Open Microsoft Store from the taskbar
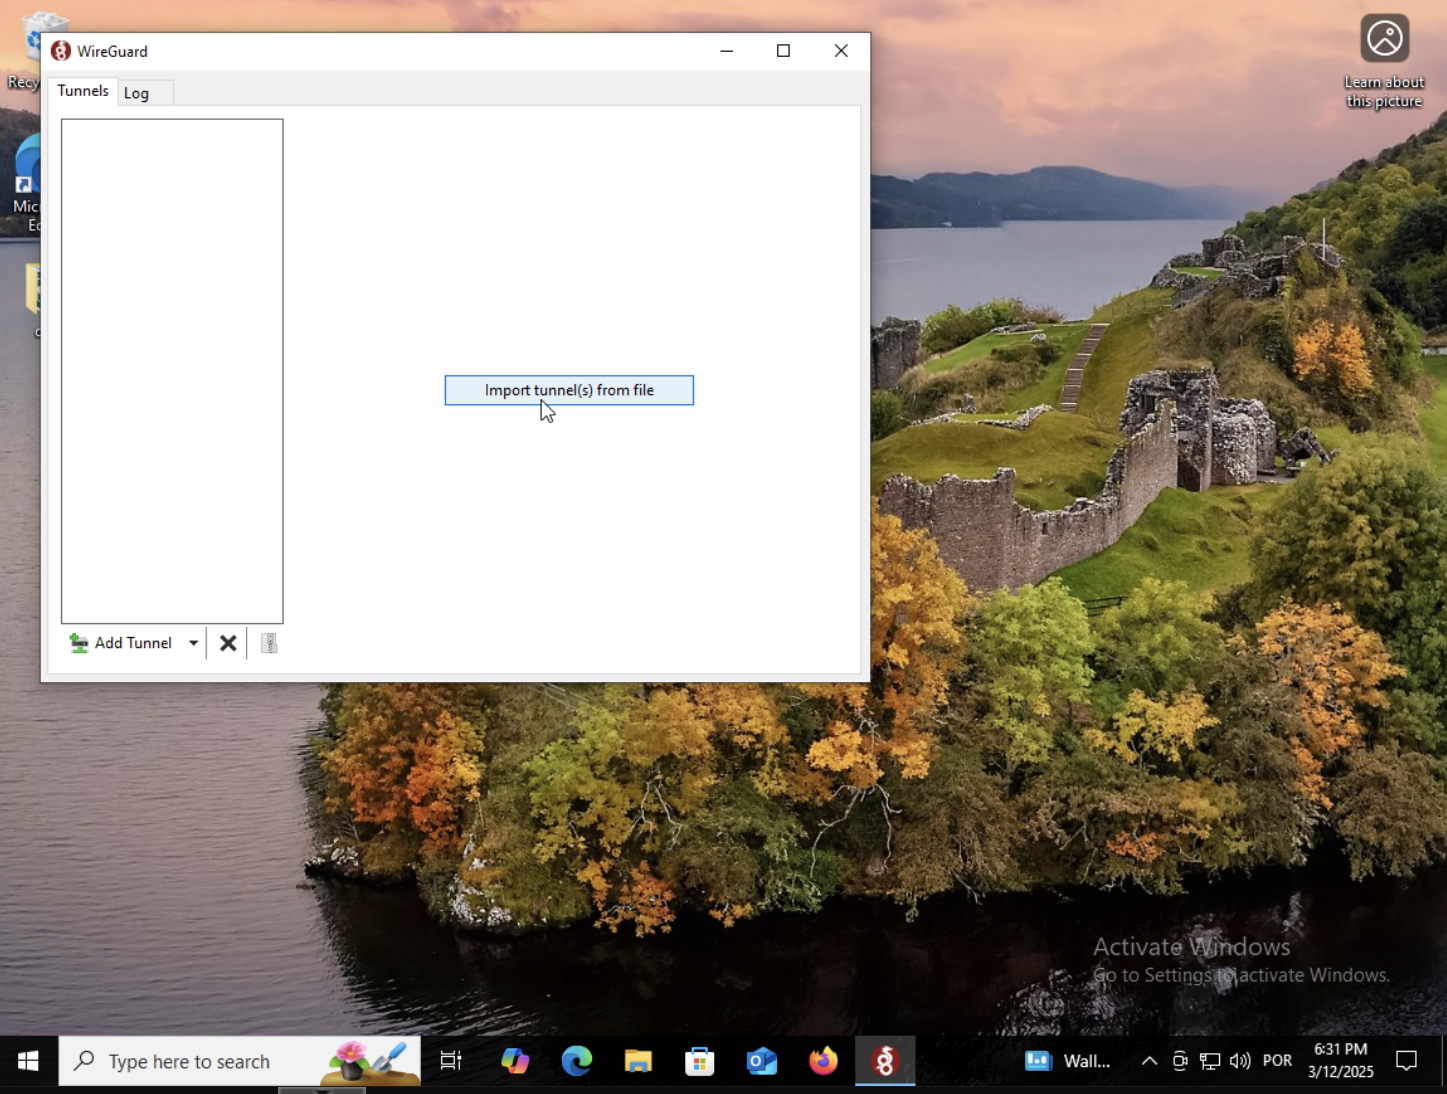Screen dimensions: 1447x1094 click(x=700, y=1061)
